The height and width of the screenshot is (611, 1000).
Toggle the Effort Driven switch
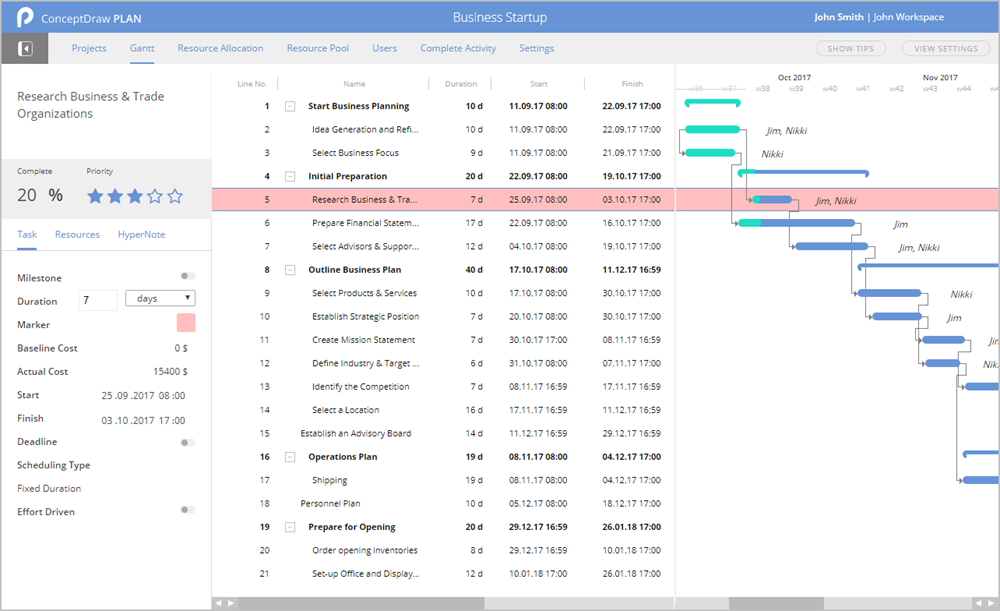(187, 510)
